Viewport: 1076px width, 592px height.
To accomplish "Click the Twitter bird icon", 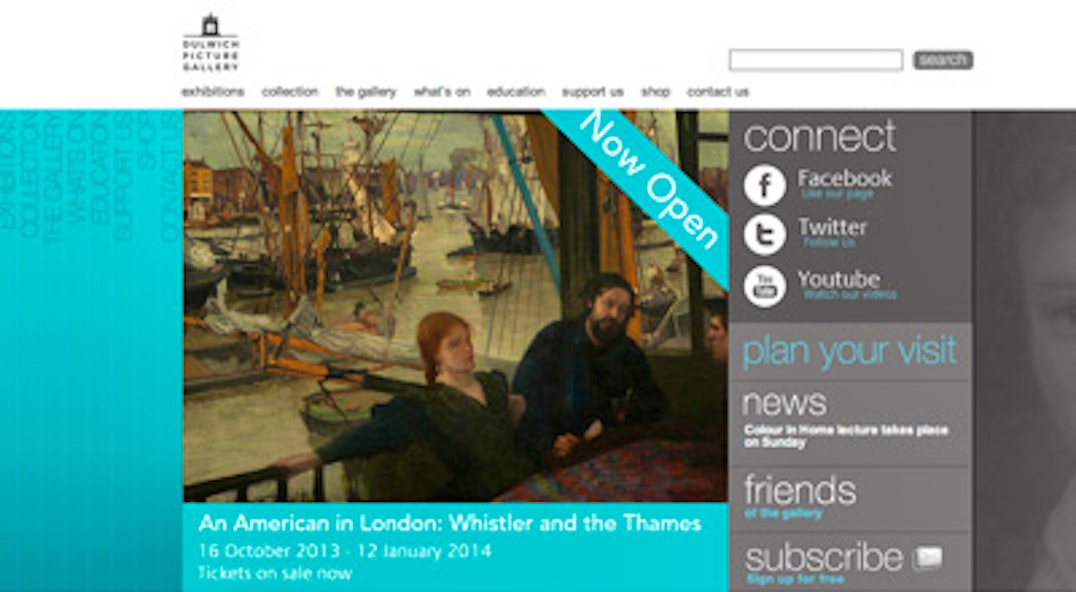I will (764, 235).
